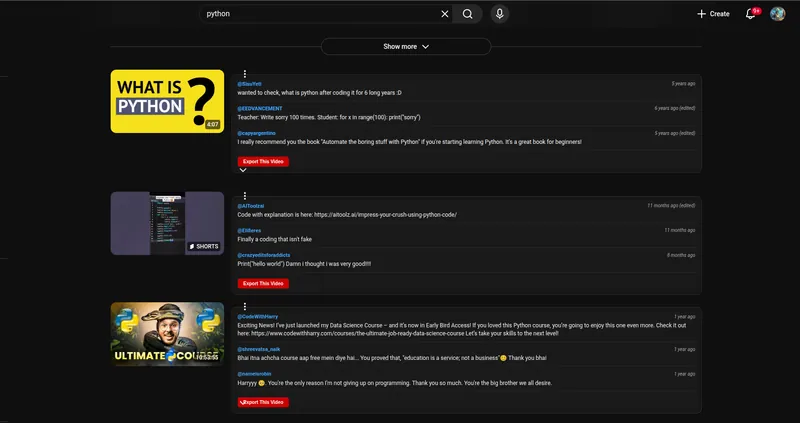The image size is (800, 423).
Task: Click the 4:07 duration badge on thumbnail
Action: (213, 125)
